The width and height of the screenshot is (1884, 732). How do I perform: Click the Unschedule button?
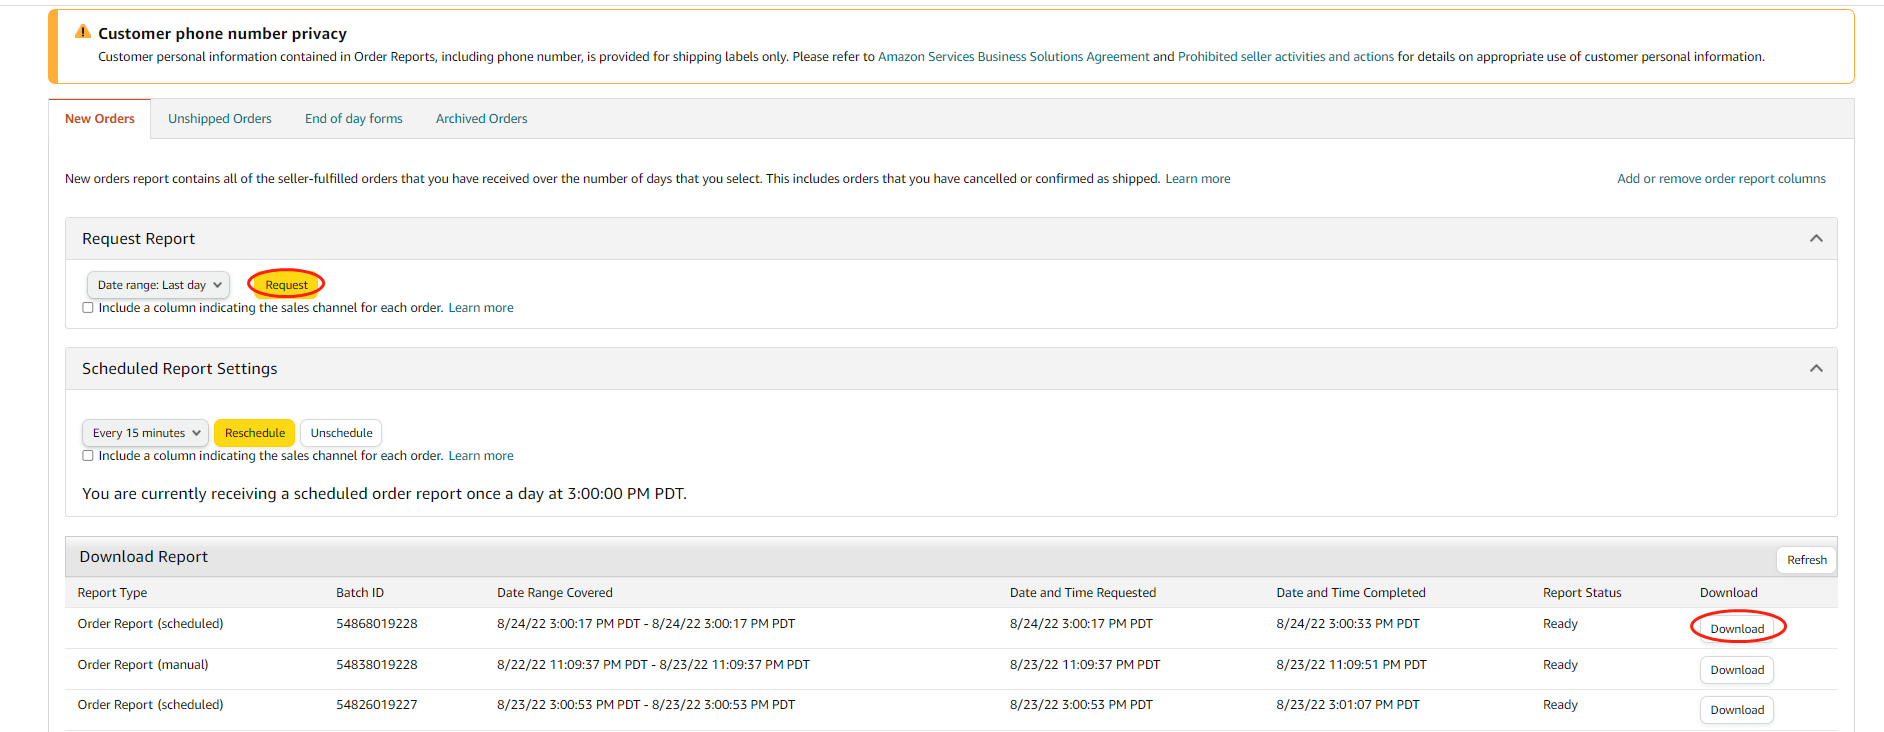tap(341, 433)
